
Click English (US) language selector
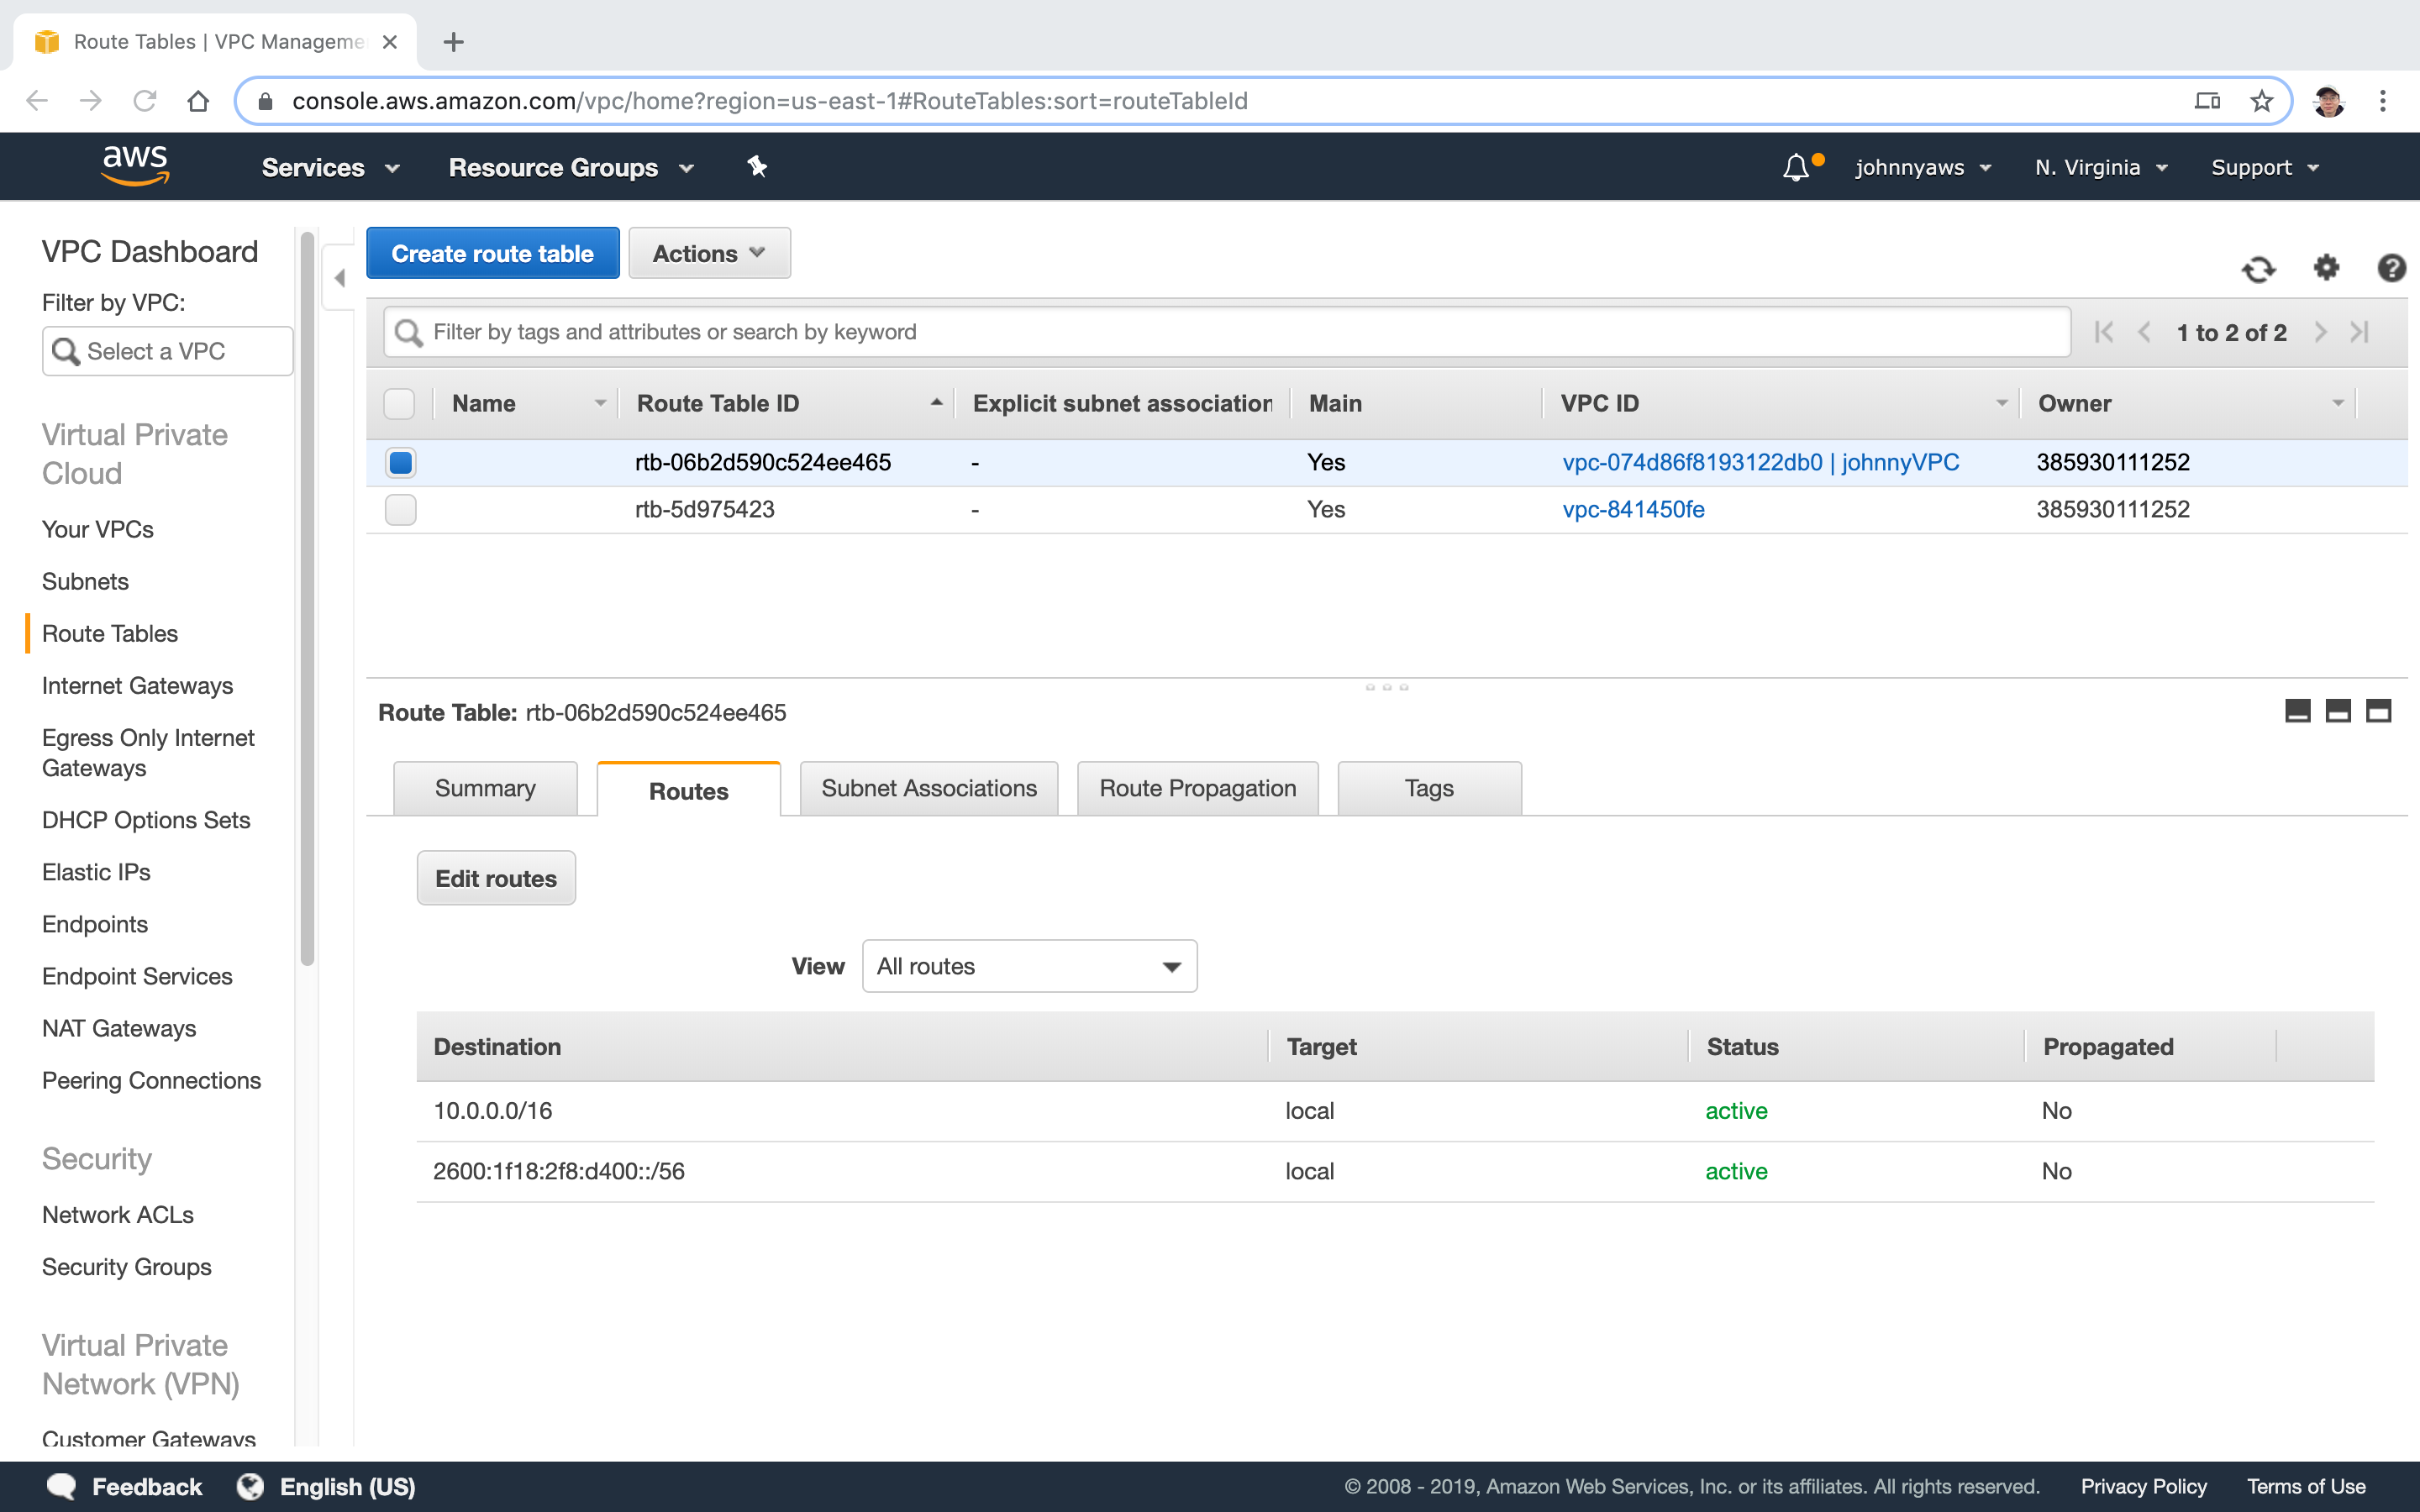coord(347,1486)
